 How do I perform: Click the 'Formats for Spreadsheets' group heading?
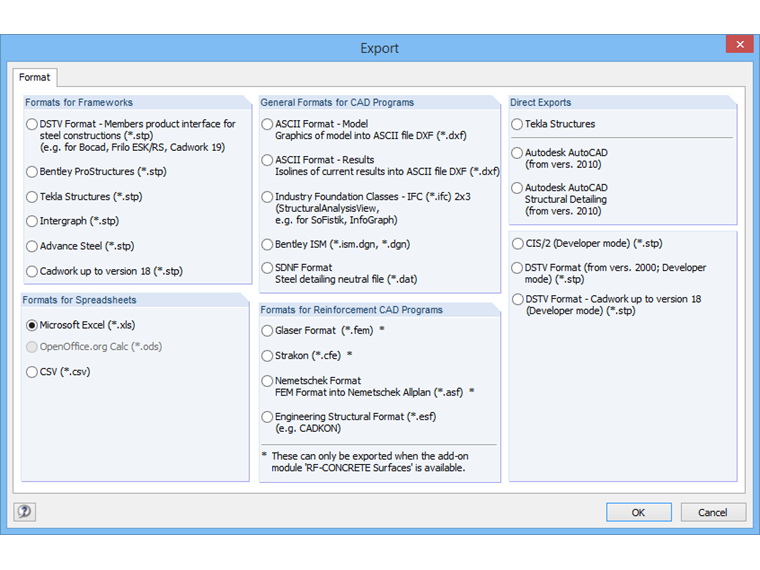79,300
